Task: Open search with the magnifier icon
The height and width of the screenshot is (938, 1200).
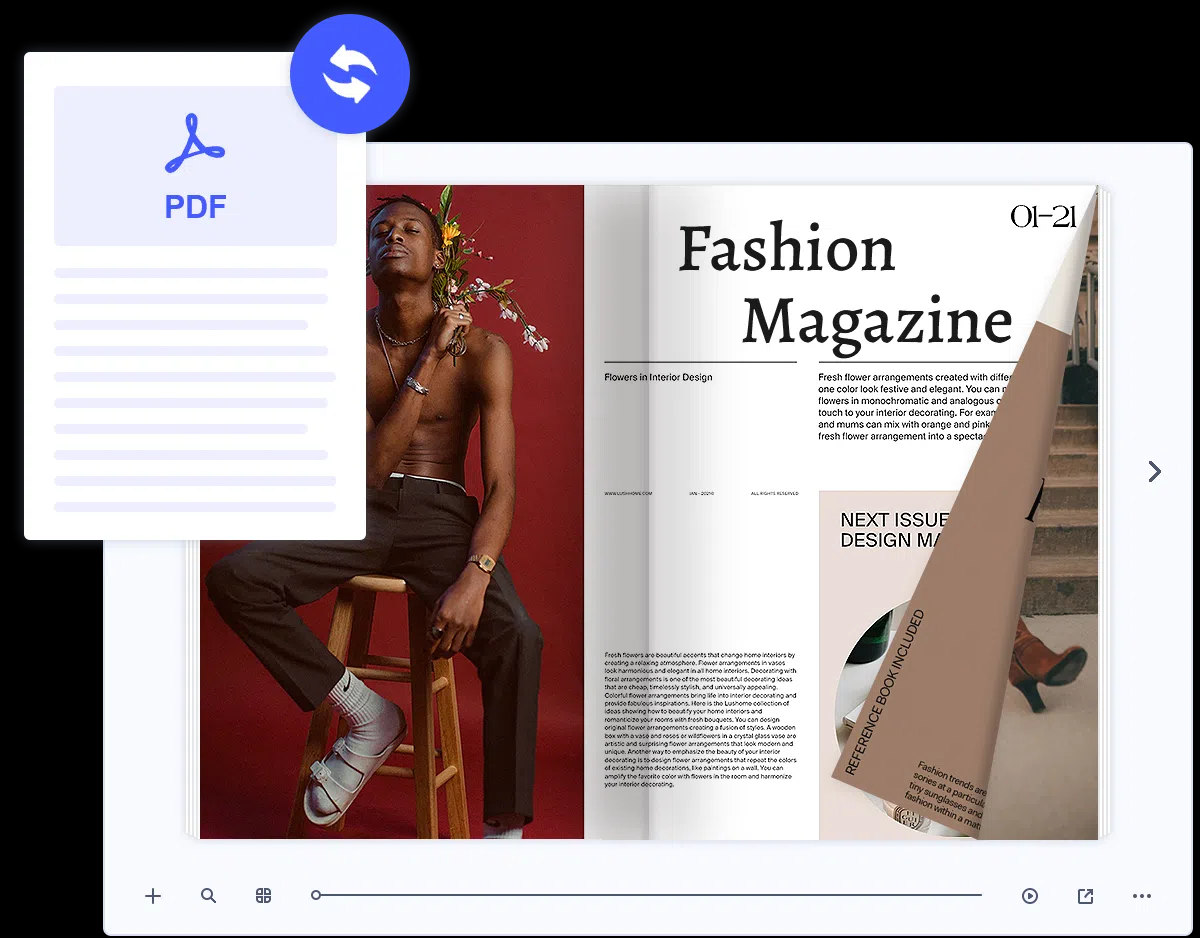Action: [x=208, y=896]
